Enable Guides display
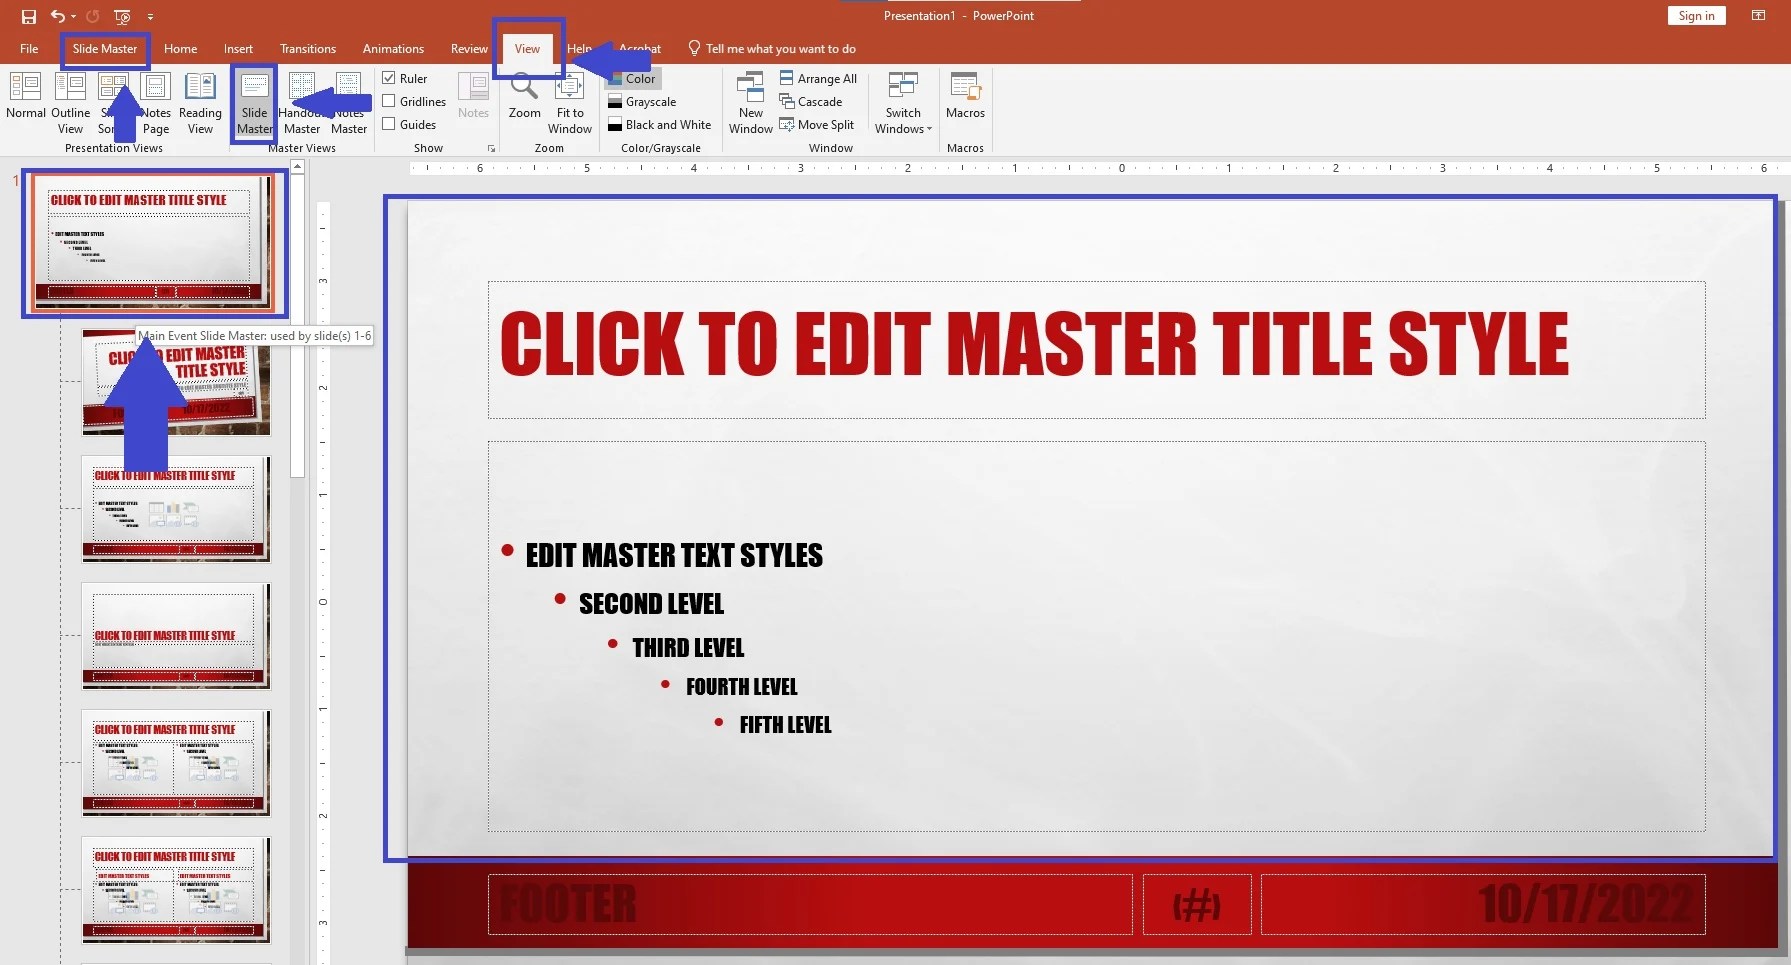Viewport: 1791px width, 965px height. [389, 124]
